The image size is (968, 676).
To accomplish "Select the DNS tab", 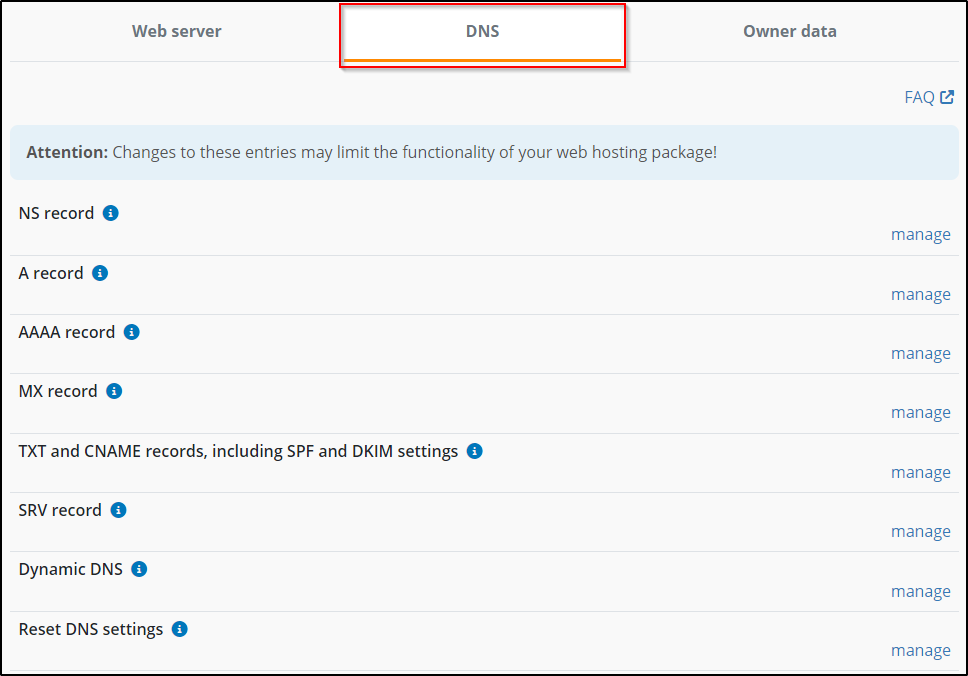I will [482, 31].
